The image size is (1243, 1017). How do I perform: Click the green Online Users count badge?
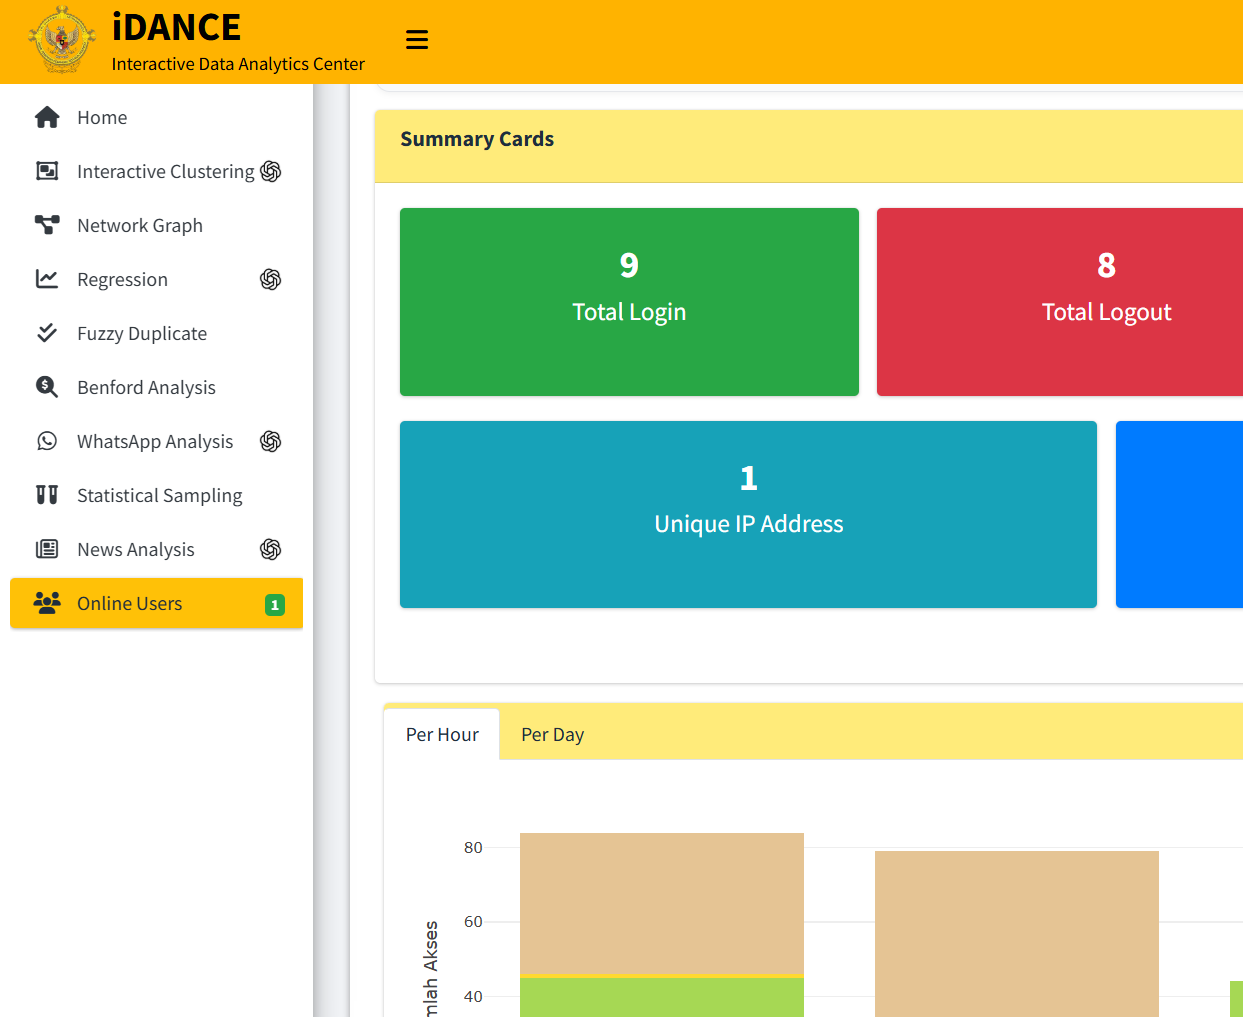coord(275,605)
